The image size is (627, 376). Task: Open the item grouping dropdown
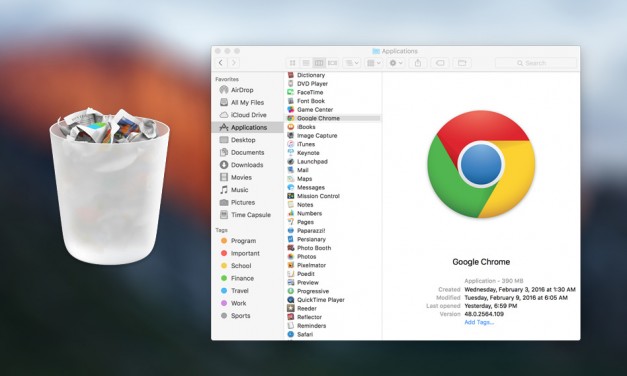[374, 63]
